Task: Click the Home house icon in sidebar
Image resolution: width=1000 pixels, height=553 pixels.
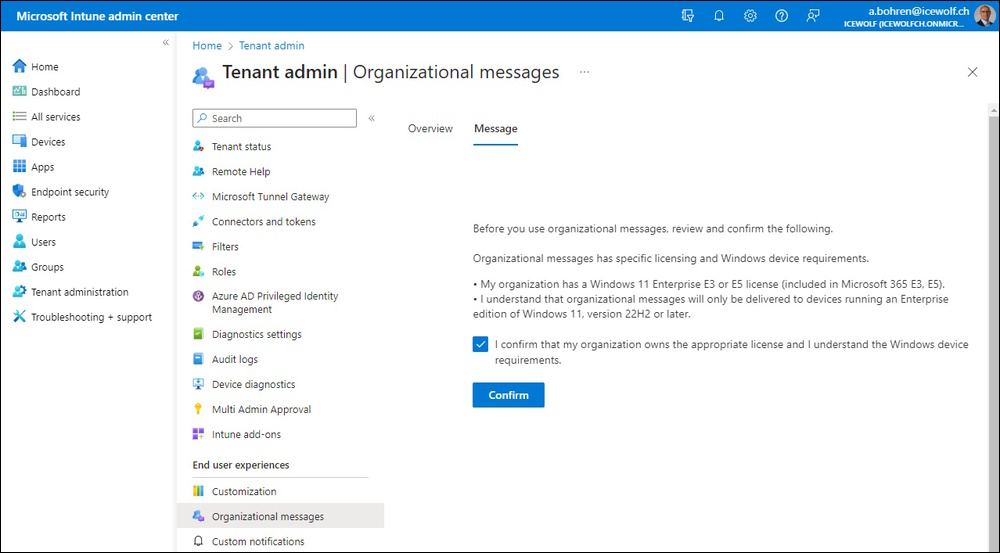Action: (20, 66)
